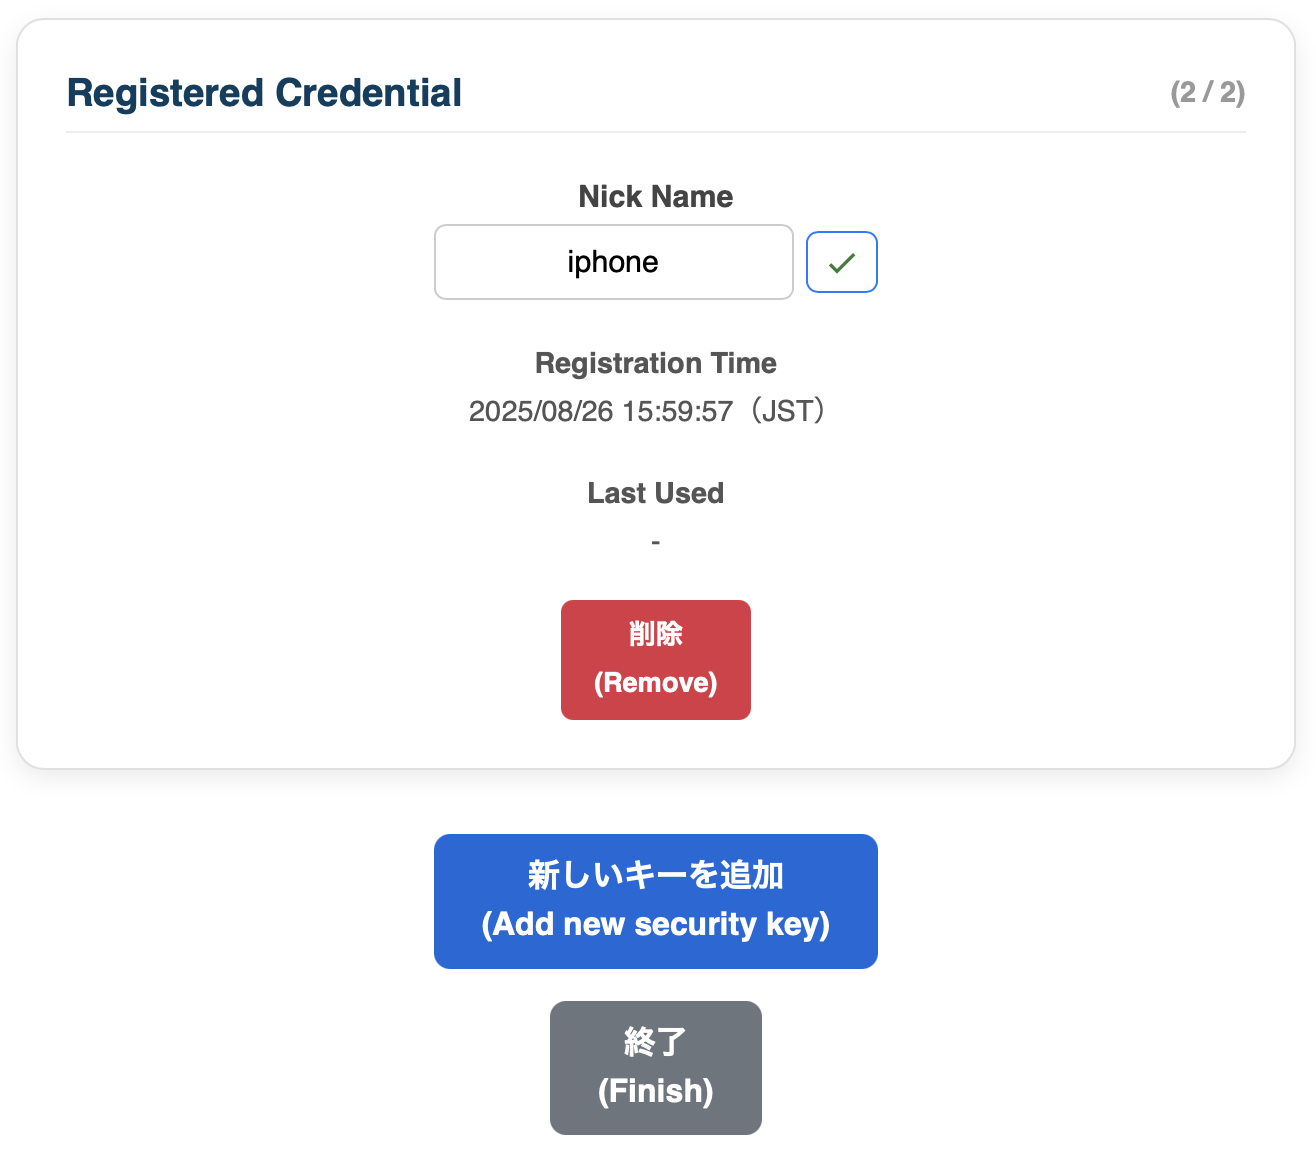Click the (2 / 2) credential counter
This screenshot has width=1316, height=1164.
coord(1207,93)
